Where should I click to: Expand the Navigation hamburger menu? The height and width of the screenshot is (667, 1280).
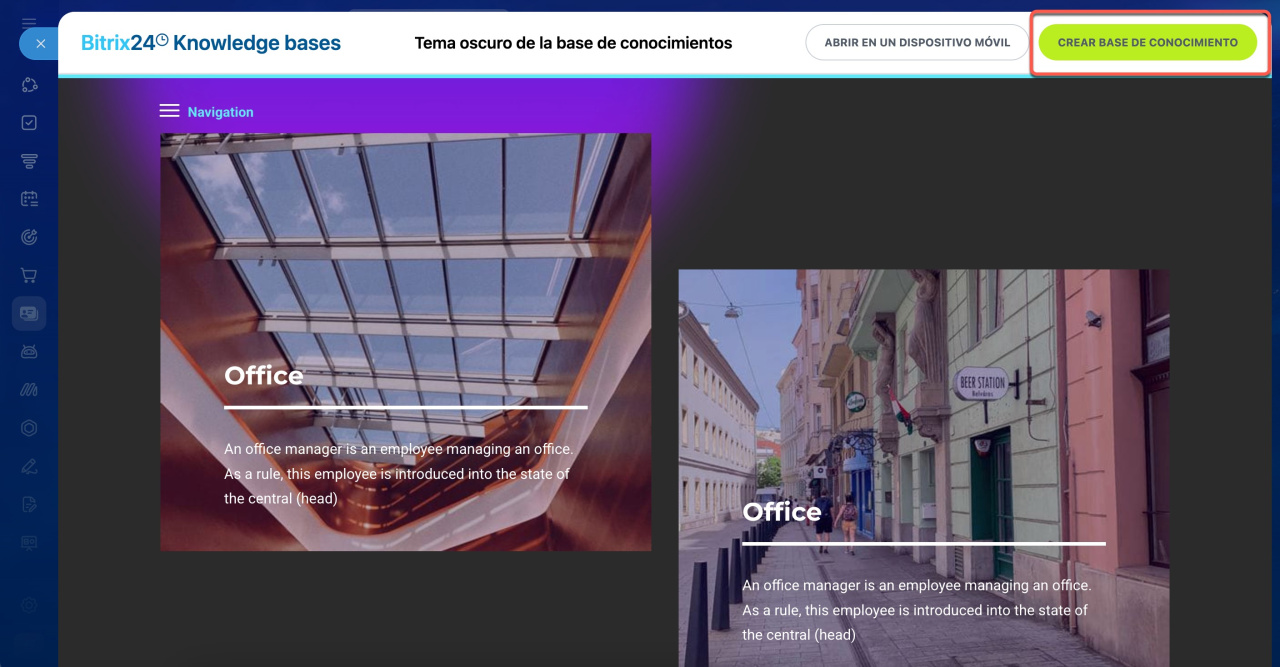tap(169, 111)
